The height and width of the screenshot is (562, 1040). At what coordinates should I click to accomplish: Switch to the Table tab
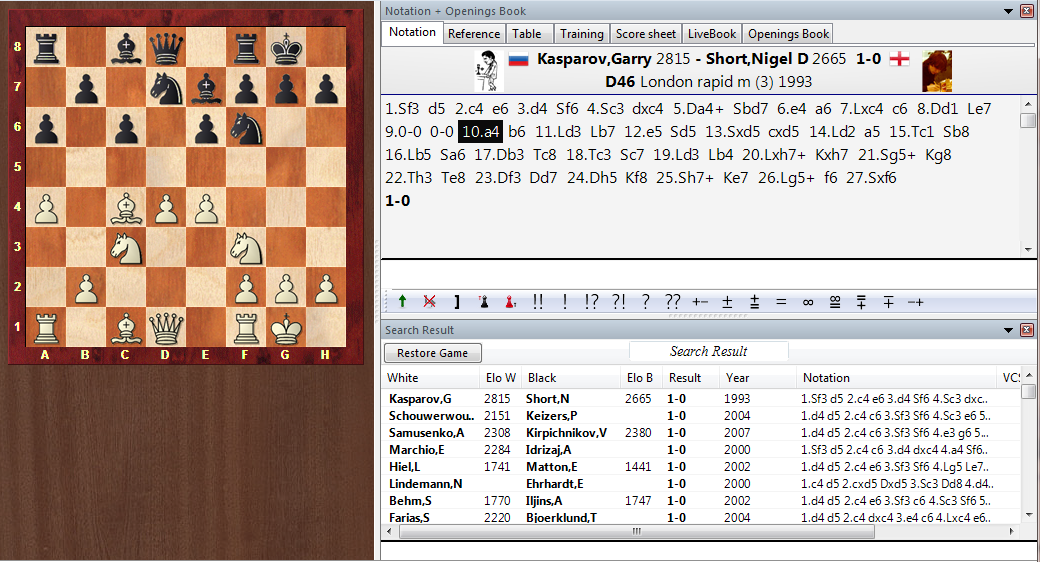click(x=527, y=34)
